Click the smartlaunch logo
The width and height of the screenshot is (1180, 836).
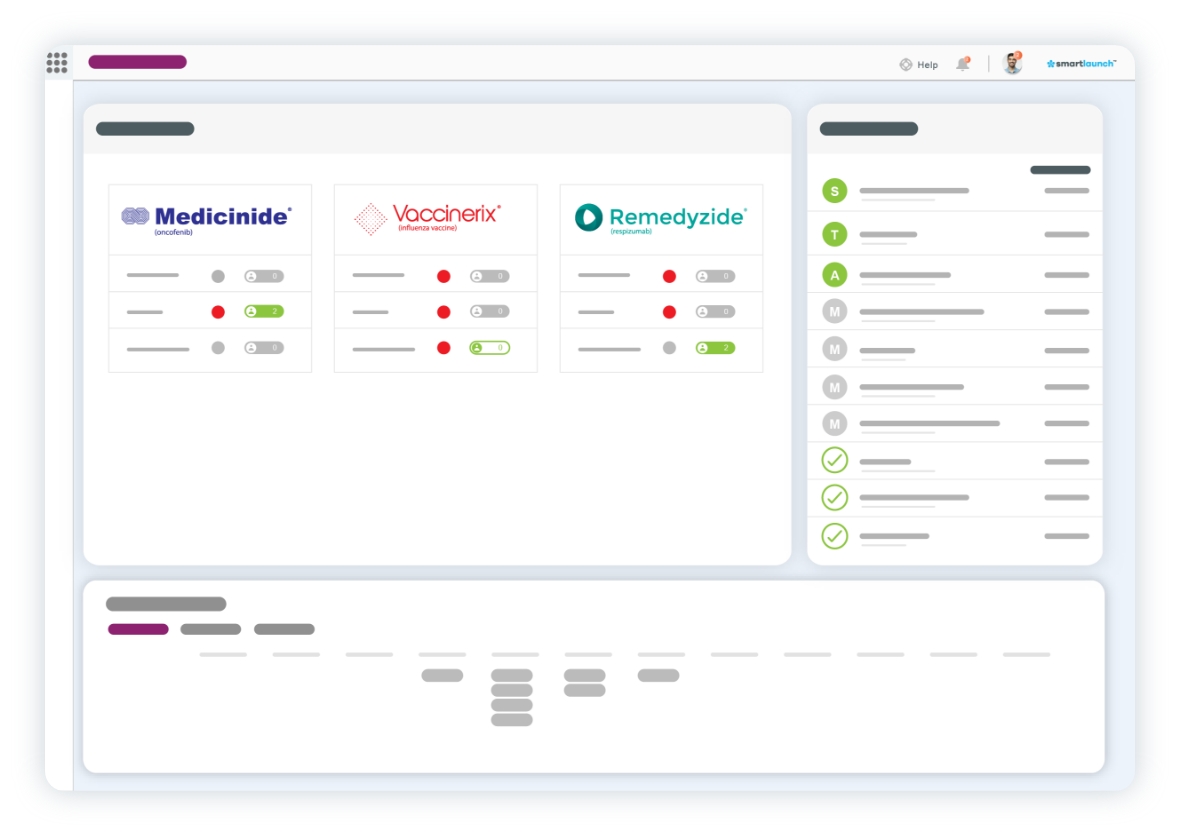click(x=1081, y=64)
